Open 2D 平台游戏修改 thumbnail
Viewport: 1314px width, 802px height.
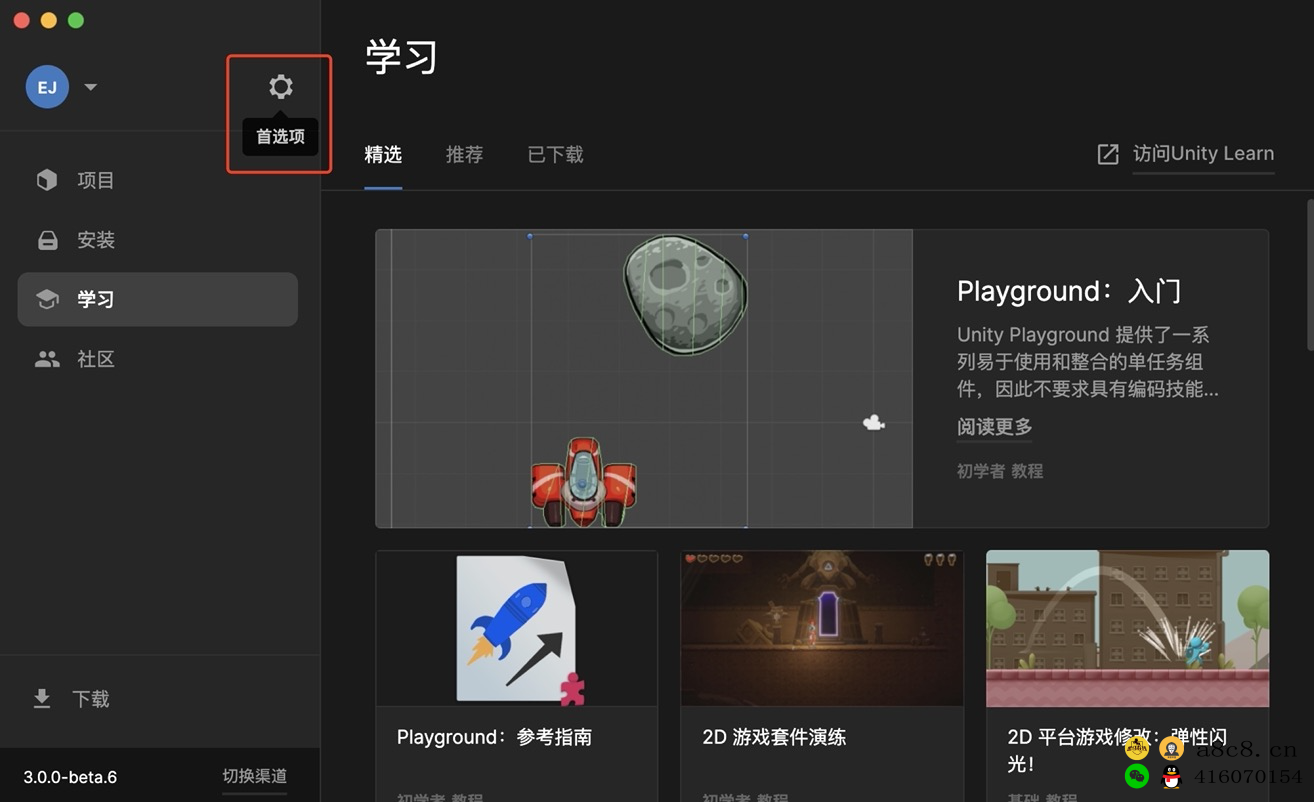[x=1127, y=629]
